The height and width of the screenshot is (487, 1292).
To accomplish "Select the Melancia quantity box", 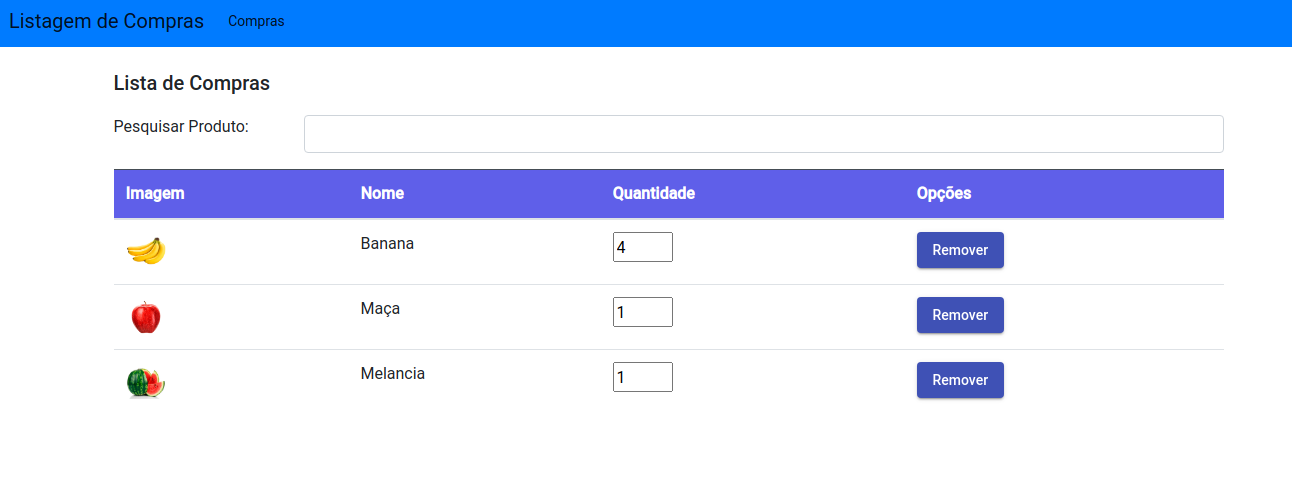I will point(643,377).
